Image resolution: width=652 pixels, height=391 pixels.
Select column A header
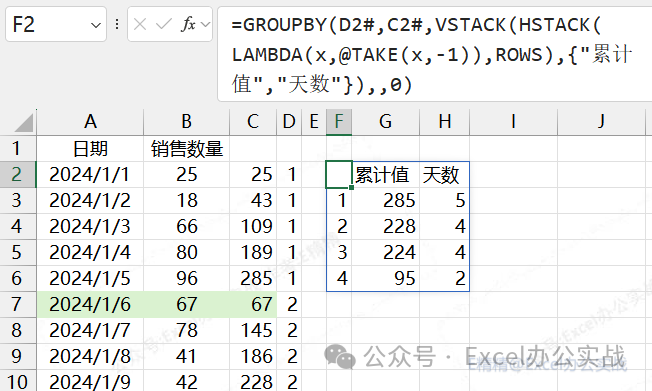[90, 122]
